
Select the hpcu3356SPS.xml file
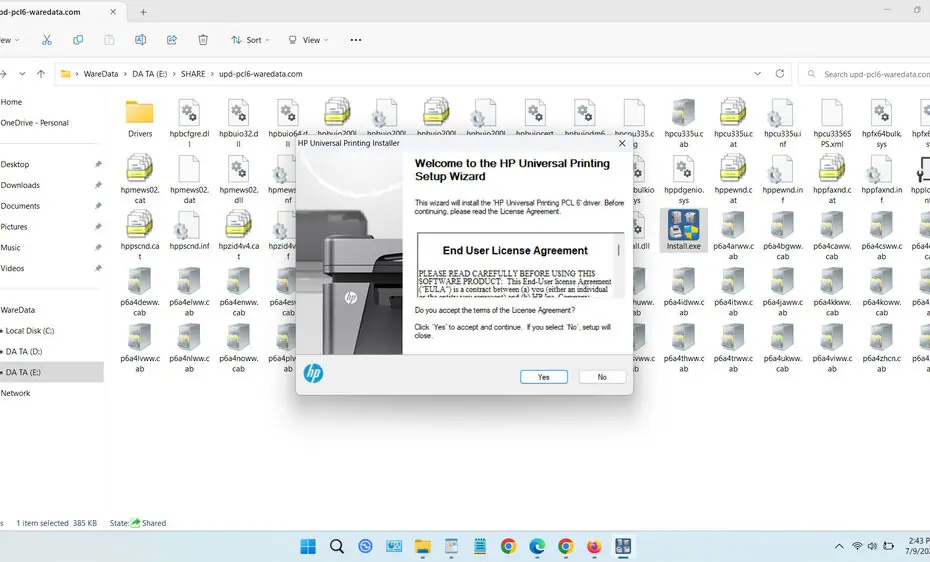[832, 123]
